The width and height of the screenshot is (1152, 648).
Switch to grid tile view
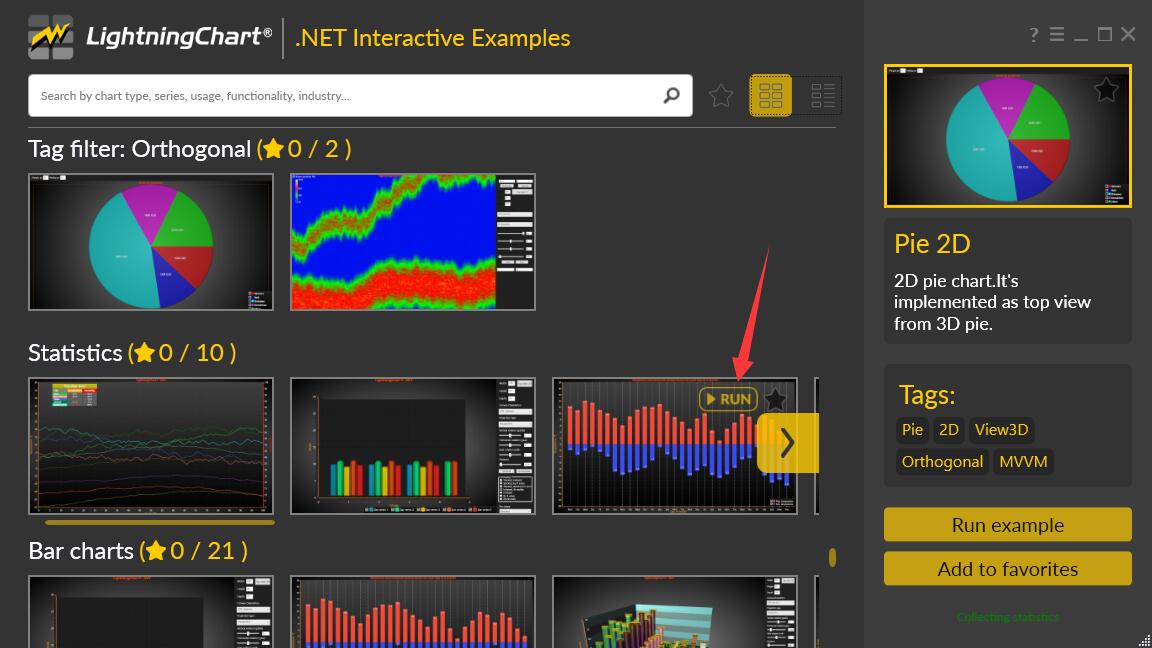click(x=771, y=96)
